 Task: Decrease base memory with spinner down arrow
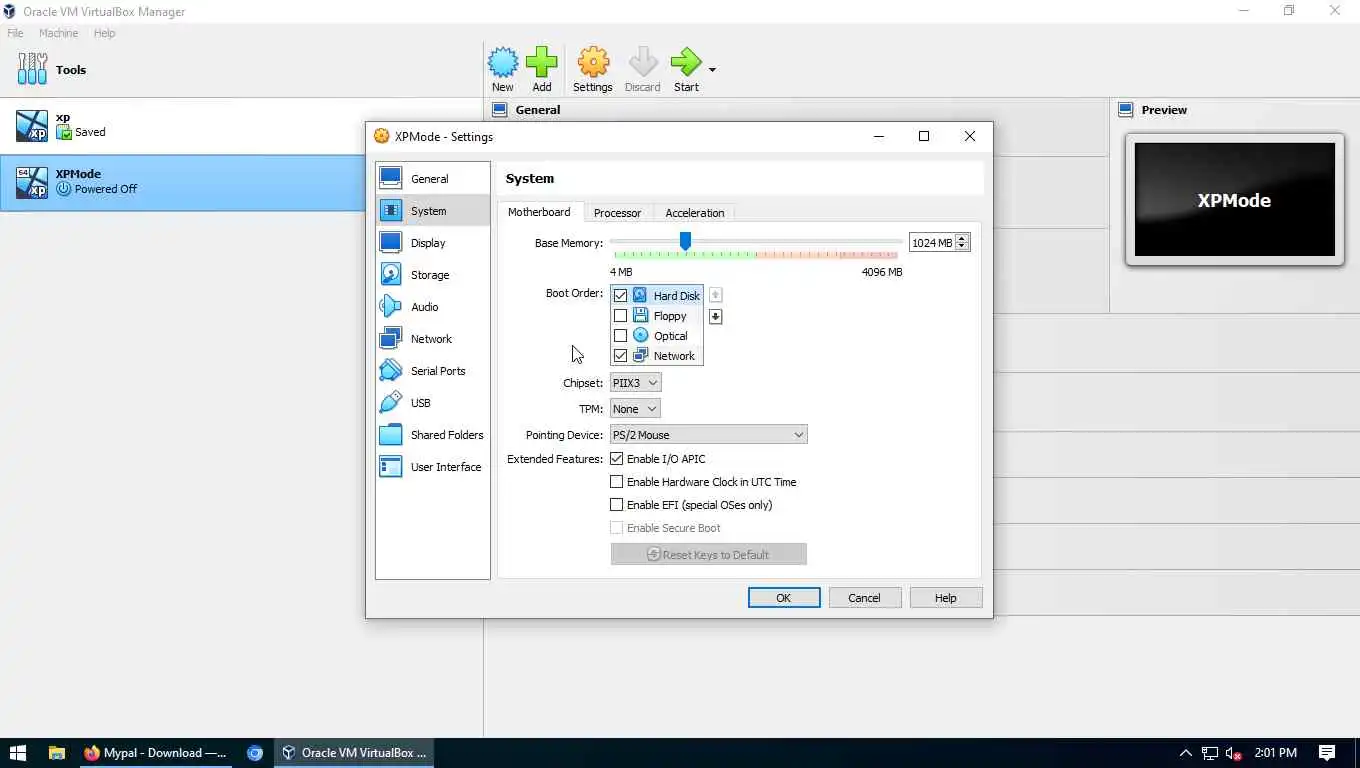[x=962, y=247]
